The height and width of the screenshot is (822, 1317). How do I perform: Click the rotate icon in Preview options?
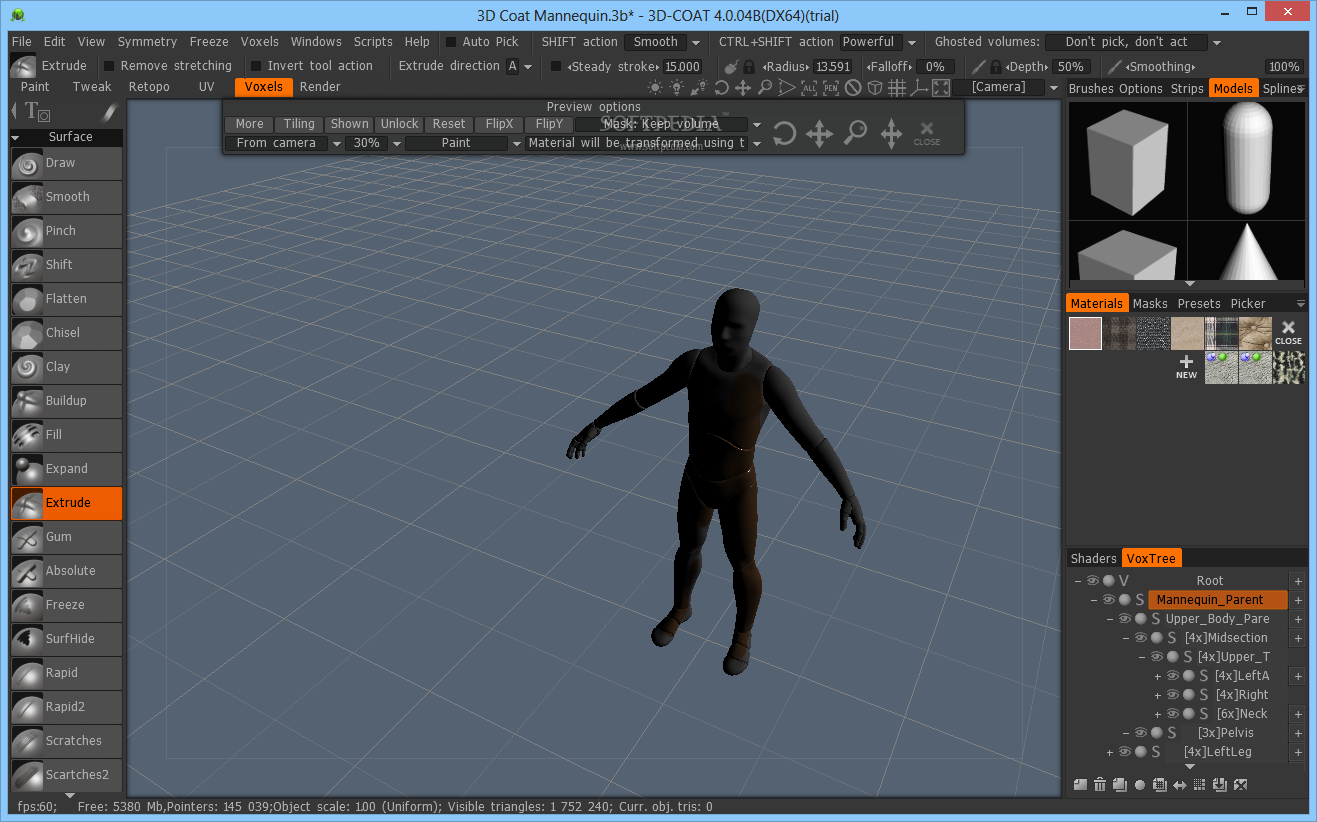[784, 133]
